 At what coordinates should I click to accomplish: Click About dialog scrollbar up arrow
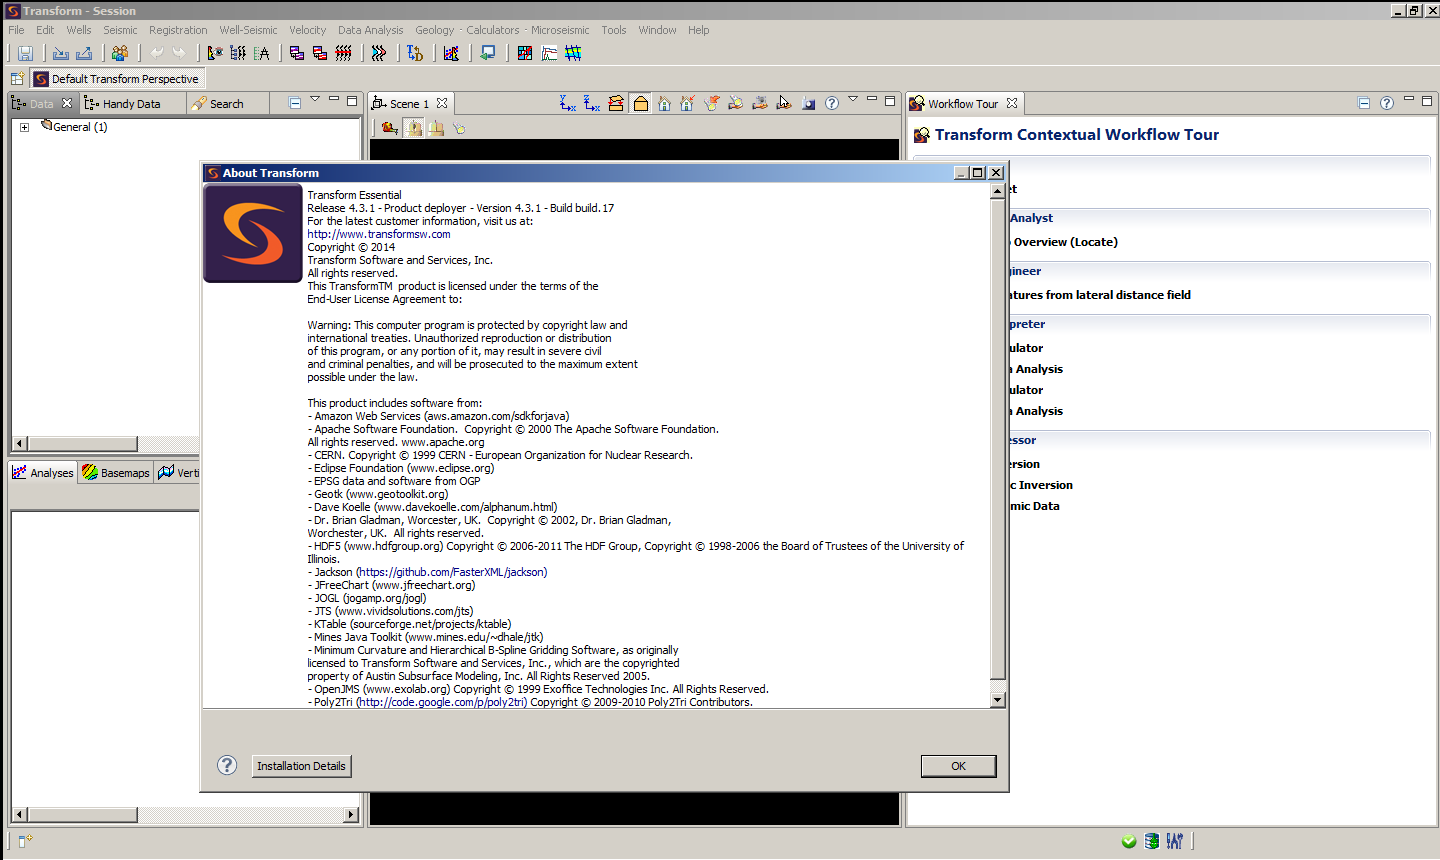coord(998,191)
